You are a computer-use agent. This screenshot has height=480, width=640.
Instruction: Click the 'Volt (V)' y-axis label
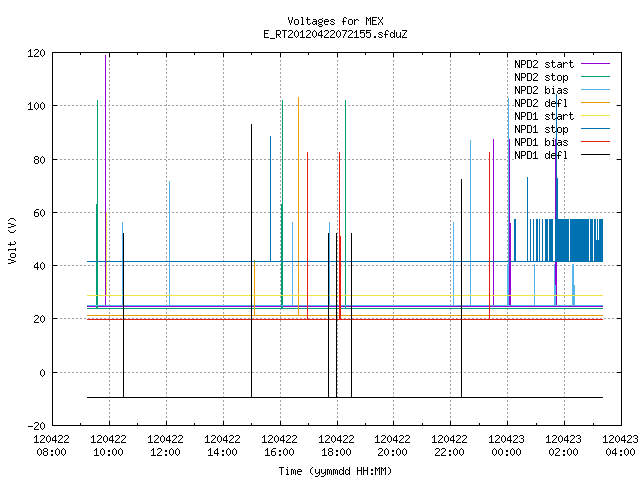[x=13, y=241]
